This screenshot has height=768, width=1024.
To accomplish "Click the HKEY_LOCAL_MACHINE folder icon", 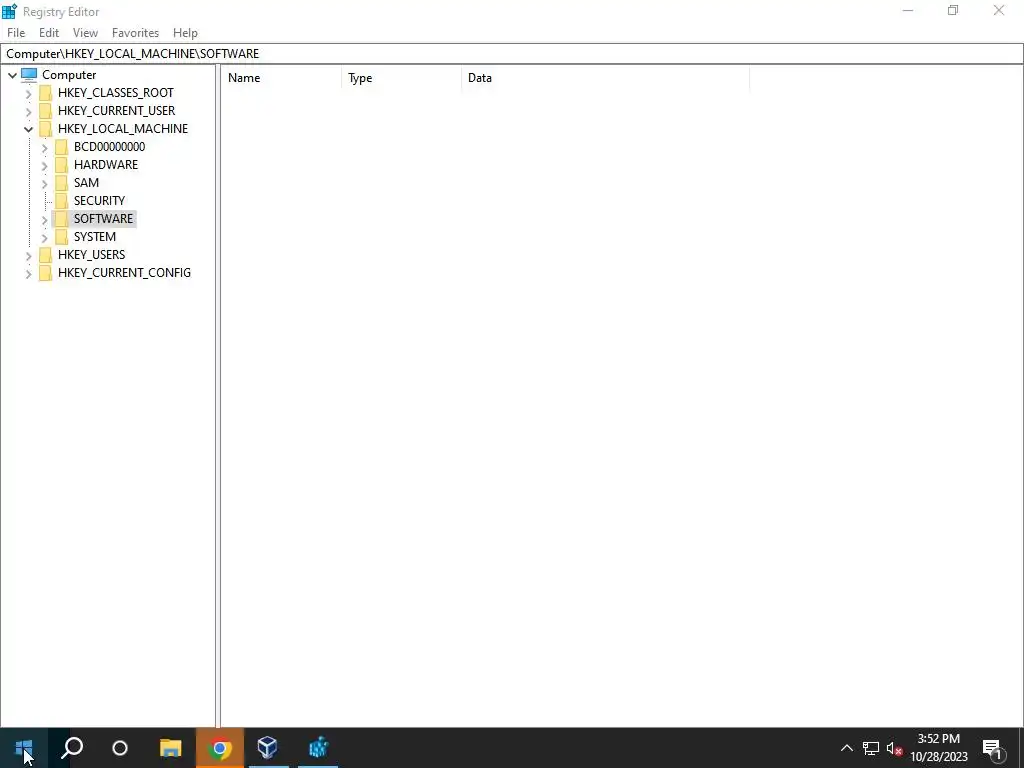I will coord(45,129).
